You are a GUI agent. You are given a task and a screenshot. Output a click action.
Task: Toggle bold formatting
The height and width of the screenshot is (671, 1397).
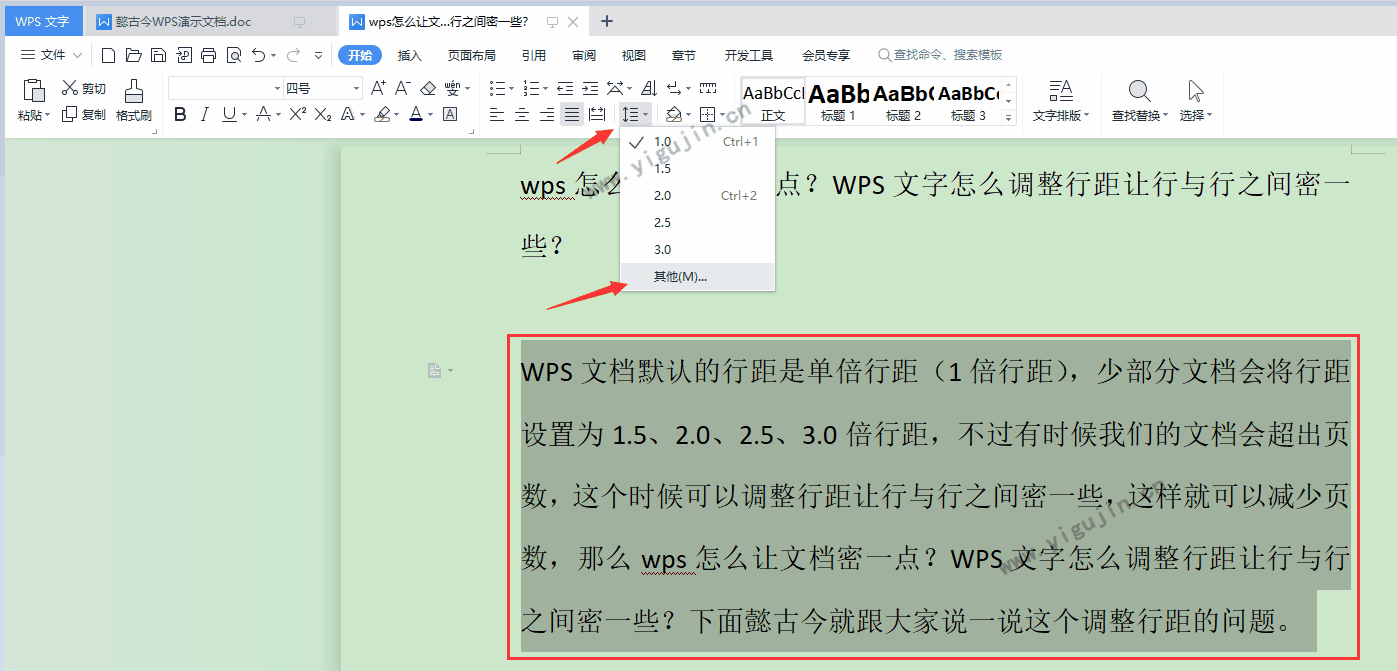click(x=180, y=115)
